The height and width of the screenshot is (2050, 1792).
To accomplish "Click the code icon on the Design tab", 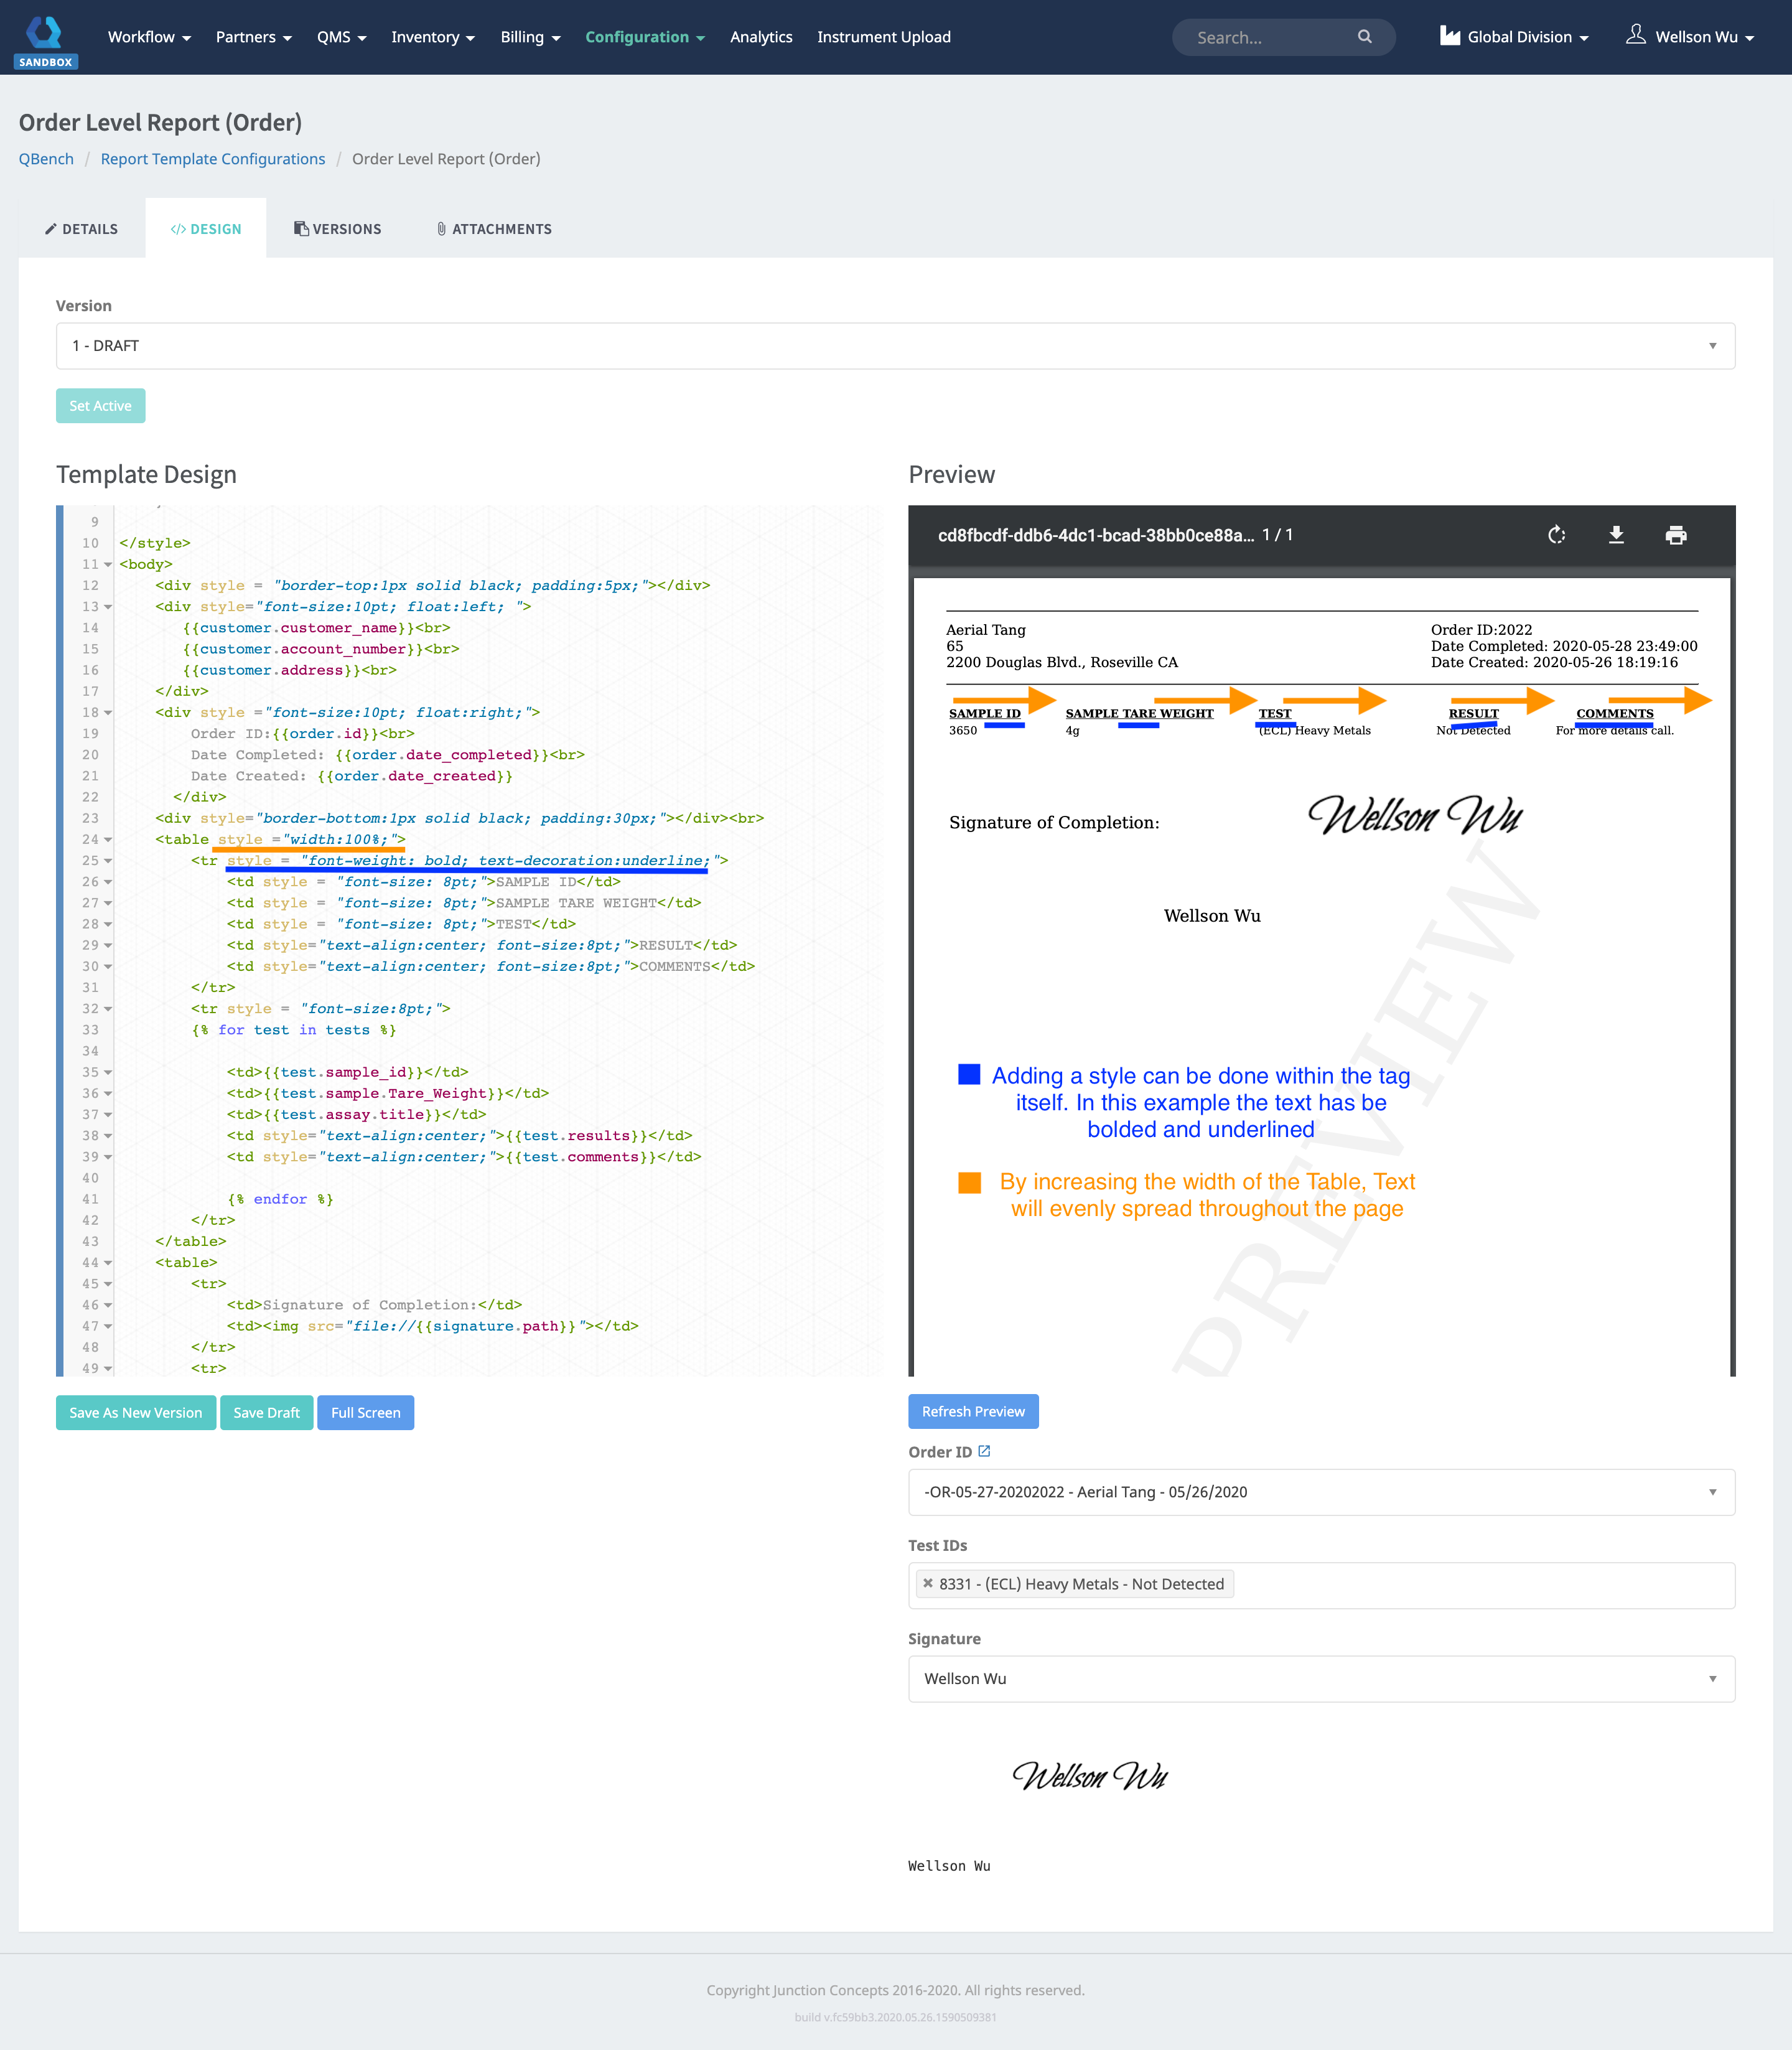I will (x=180, y=228).
